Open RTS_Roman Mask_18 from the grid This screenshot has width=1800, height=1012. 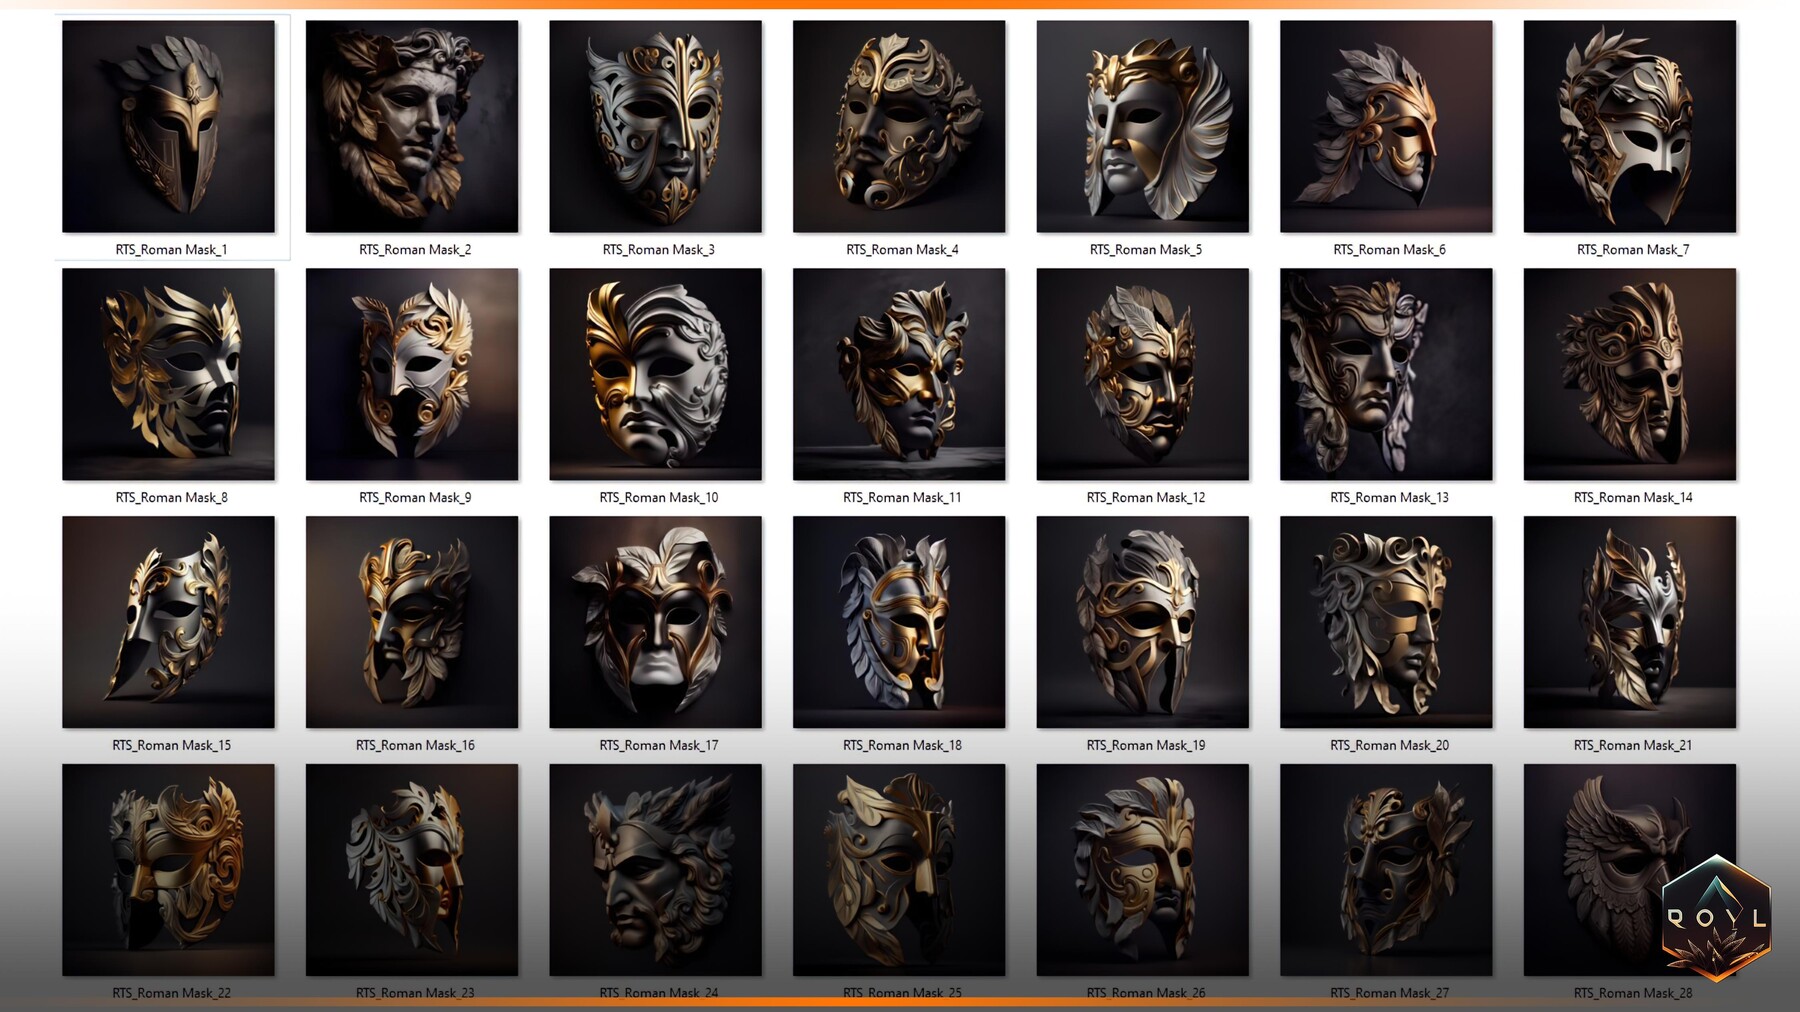[901, 622]
